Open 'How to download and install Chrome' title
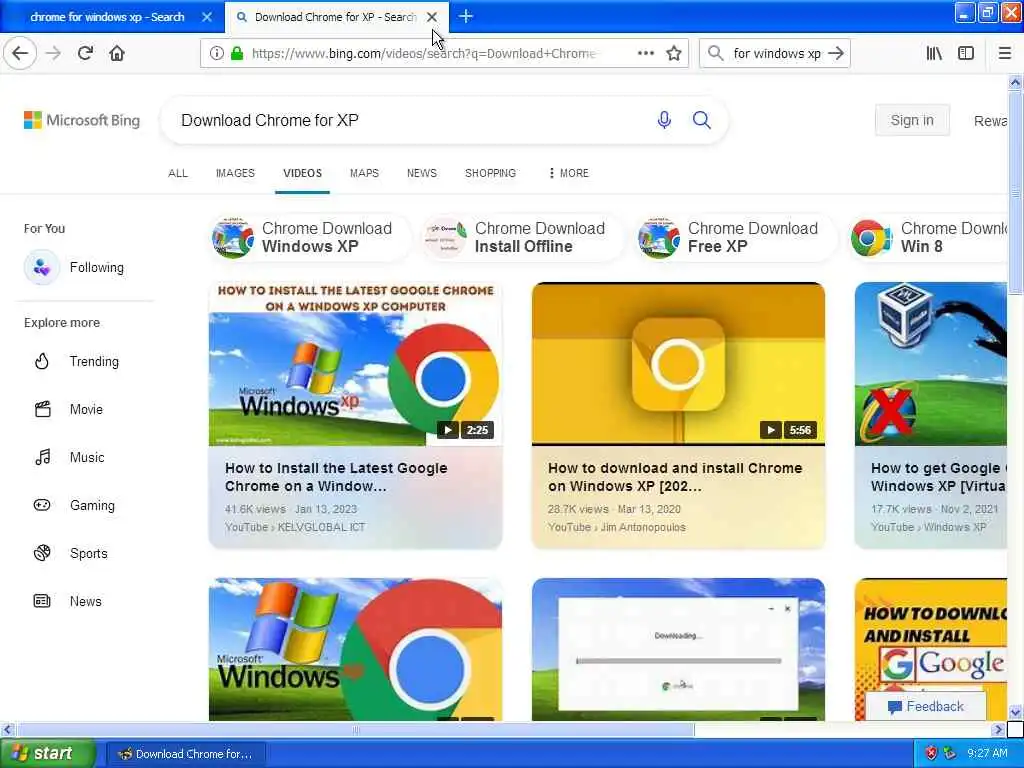This screenshot has width=1024, height=768. pos(675,477)
